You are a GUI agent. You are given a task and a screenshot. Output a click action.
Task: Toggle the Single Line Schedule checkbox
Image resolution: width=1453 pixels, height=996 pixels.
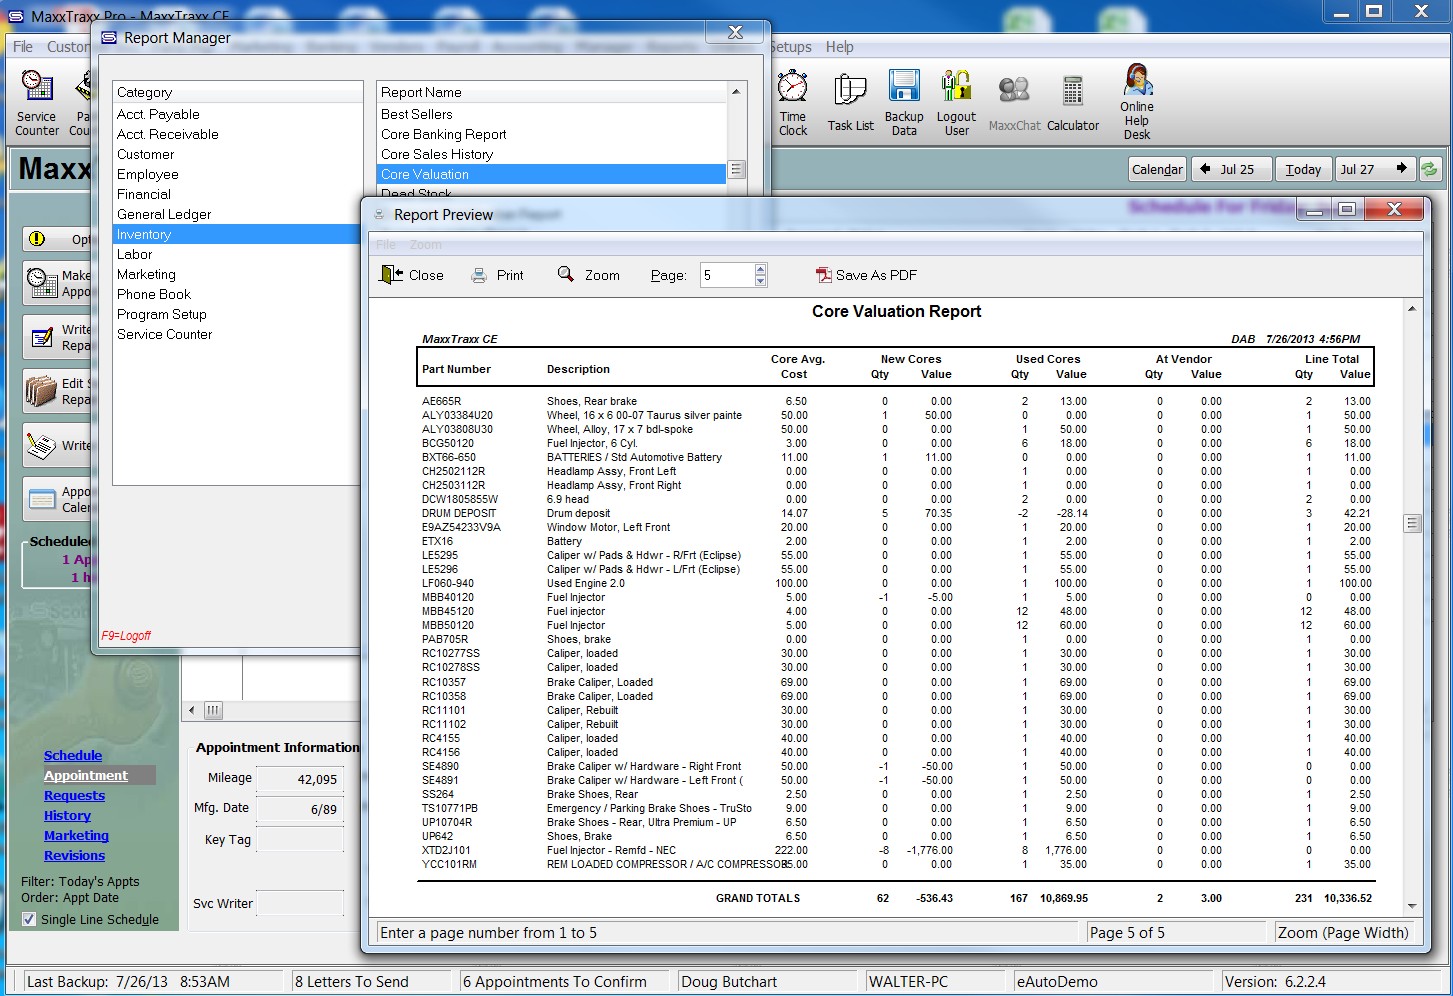pos(29,919)
